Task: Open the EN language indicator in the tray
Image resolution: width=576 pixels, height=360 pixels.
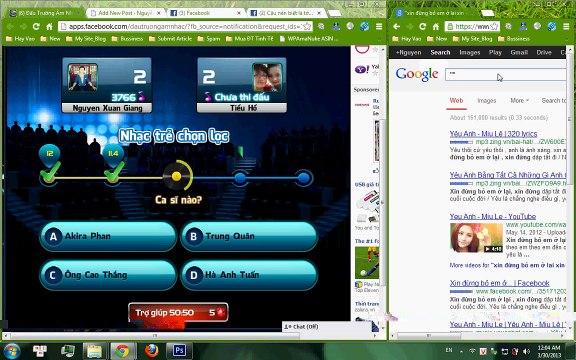Action: click(449, 350)
